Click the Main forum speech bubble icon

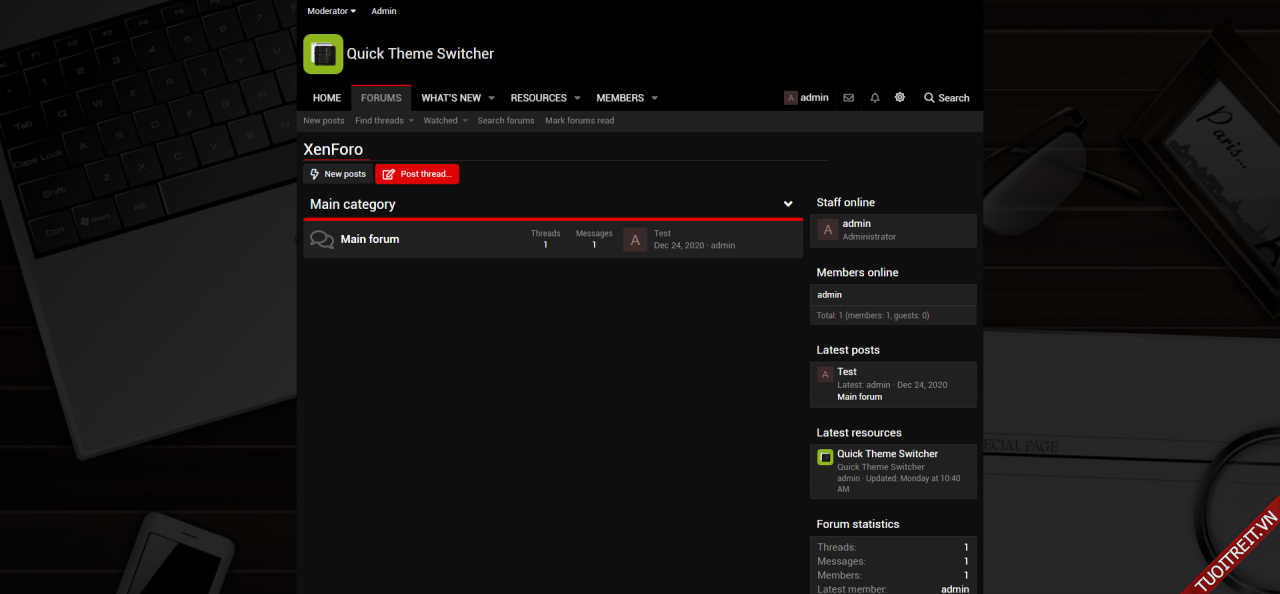click(x=322, y=240)
